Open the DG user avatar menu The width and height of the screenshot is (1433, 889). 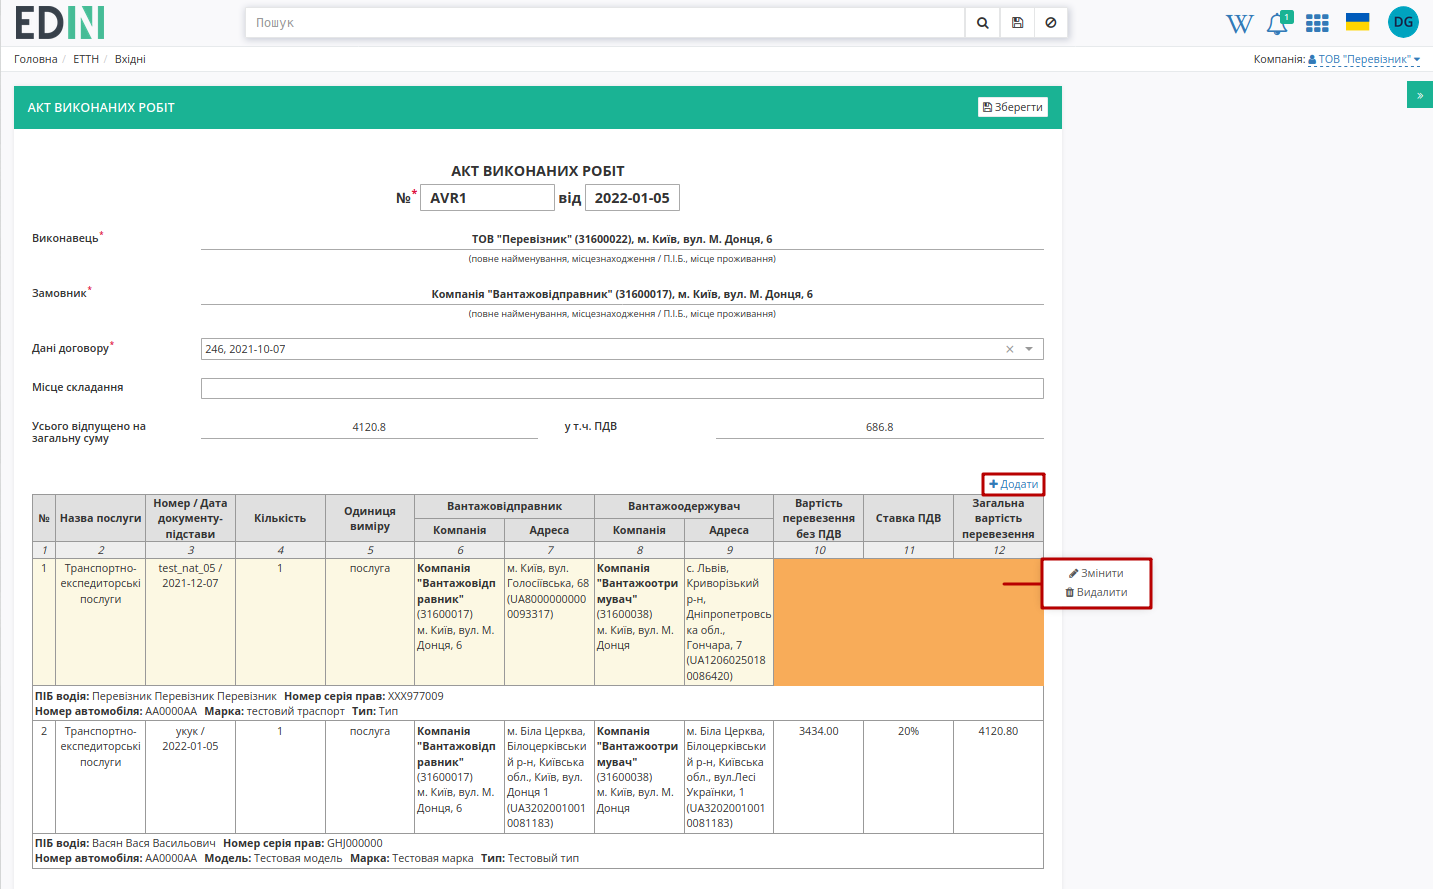pos(1403,22)
